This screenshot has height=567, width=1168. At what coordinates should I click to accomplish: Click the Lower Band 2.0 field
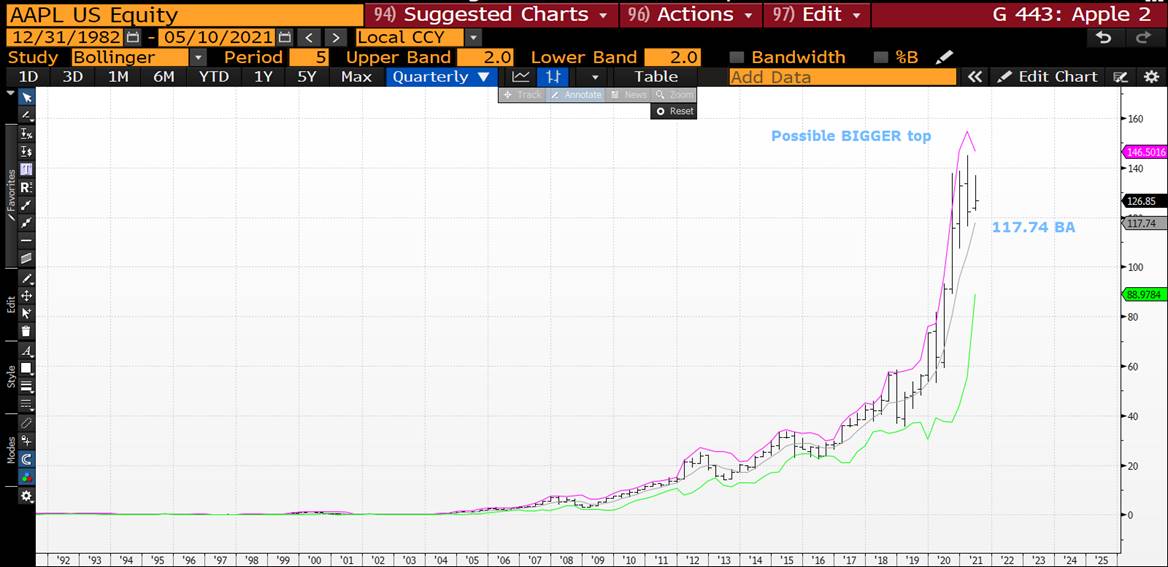click(x=673, y=57)
